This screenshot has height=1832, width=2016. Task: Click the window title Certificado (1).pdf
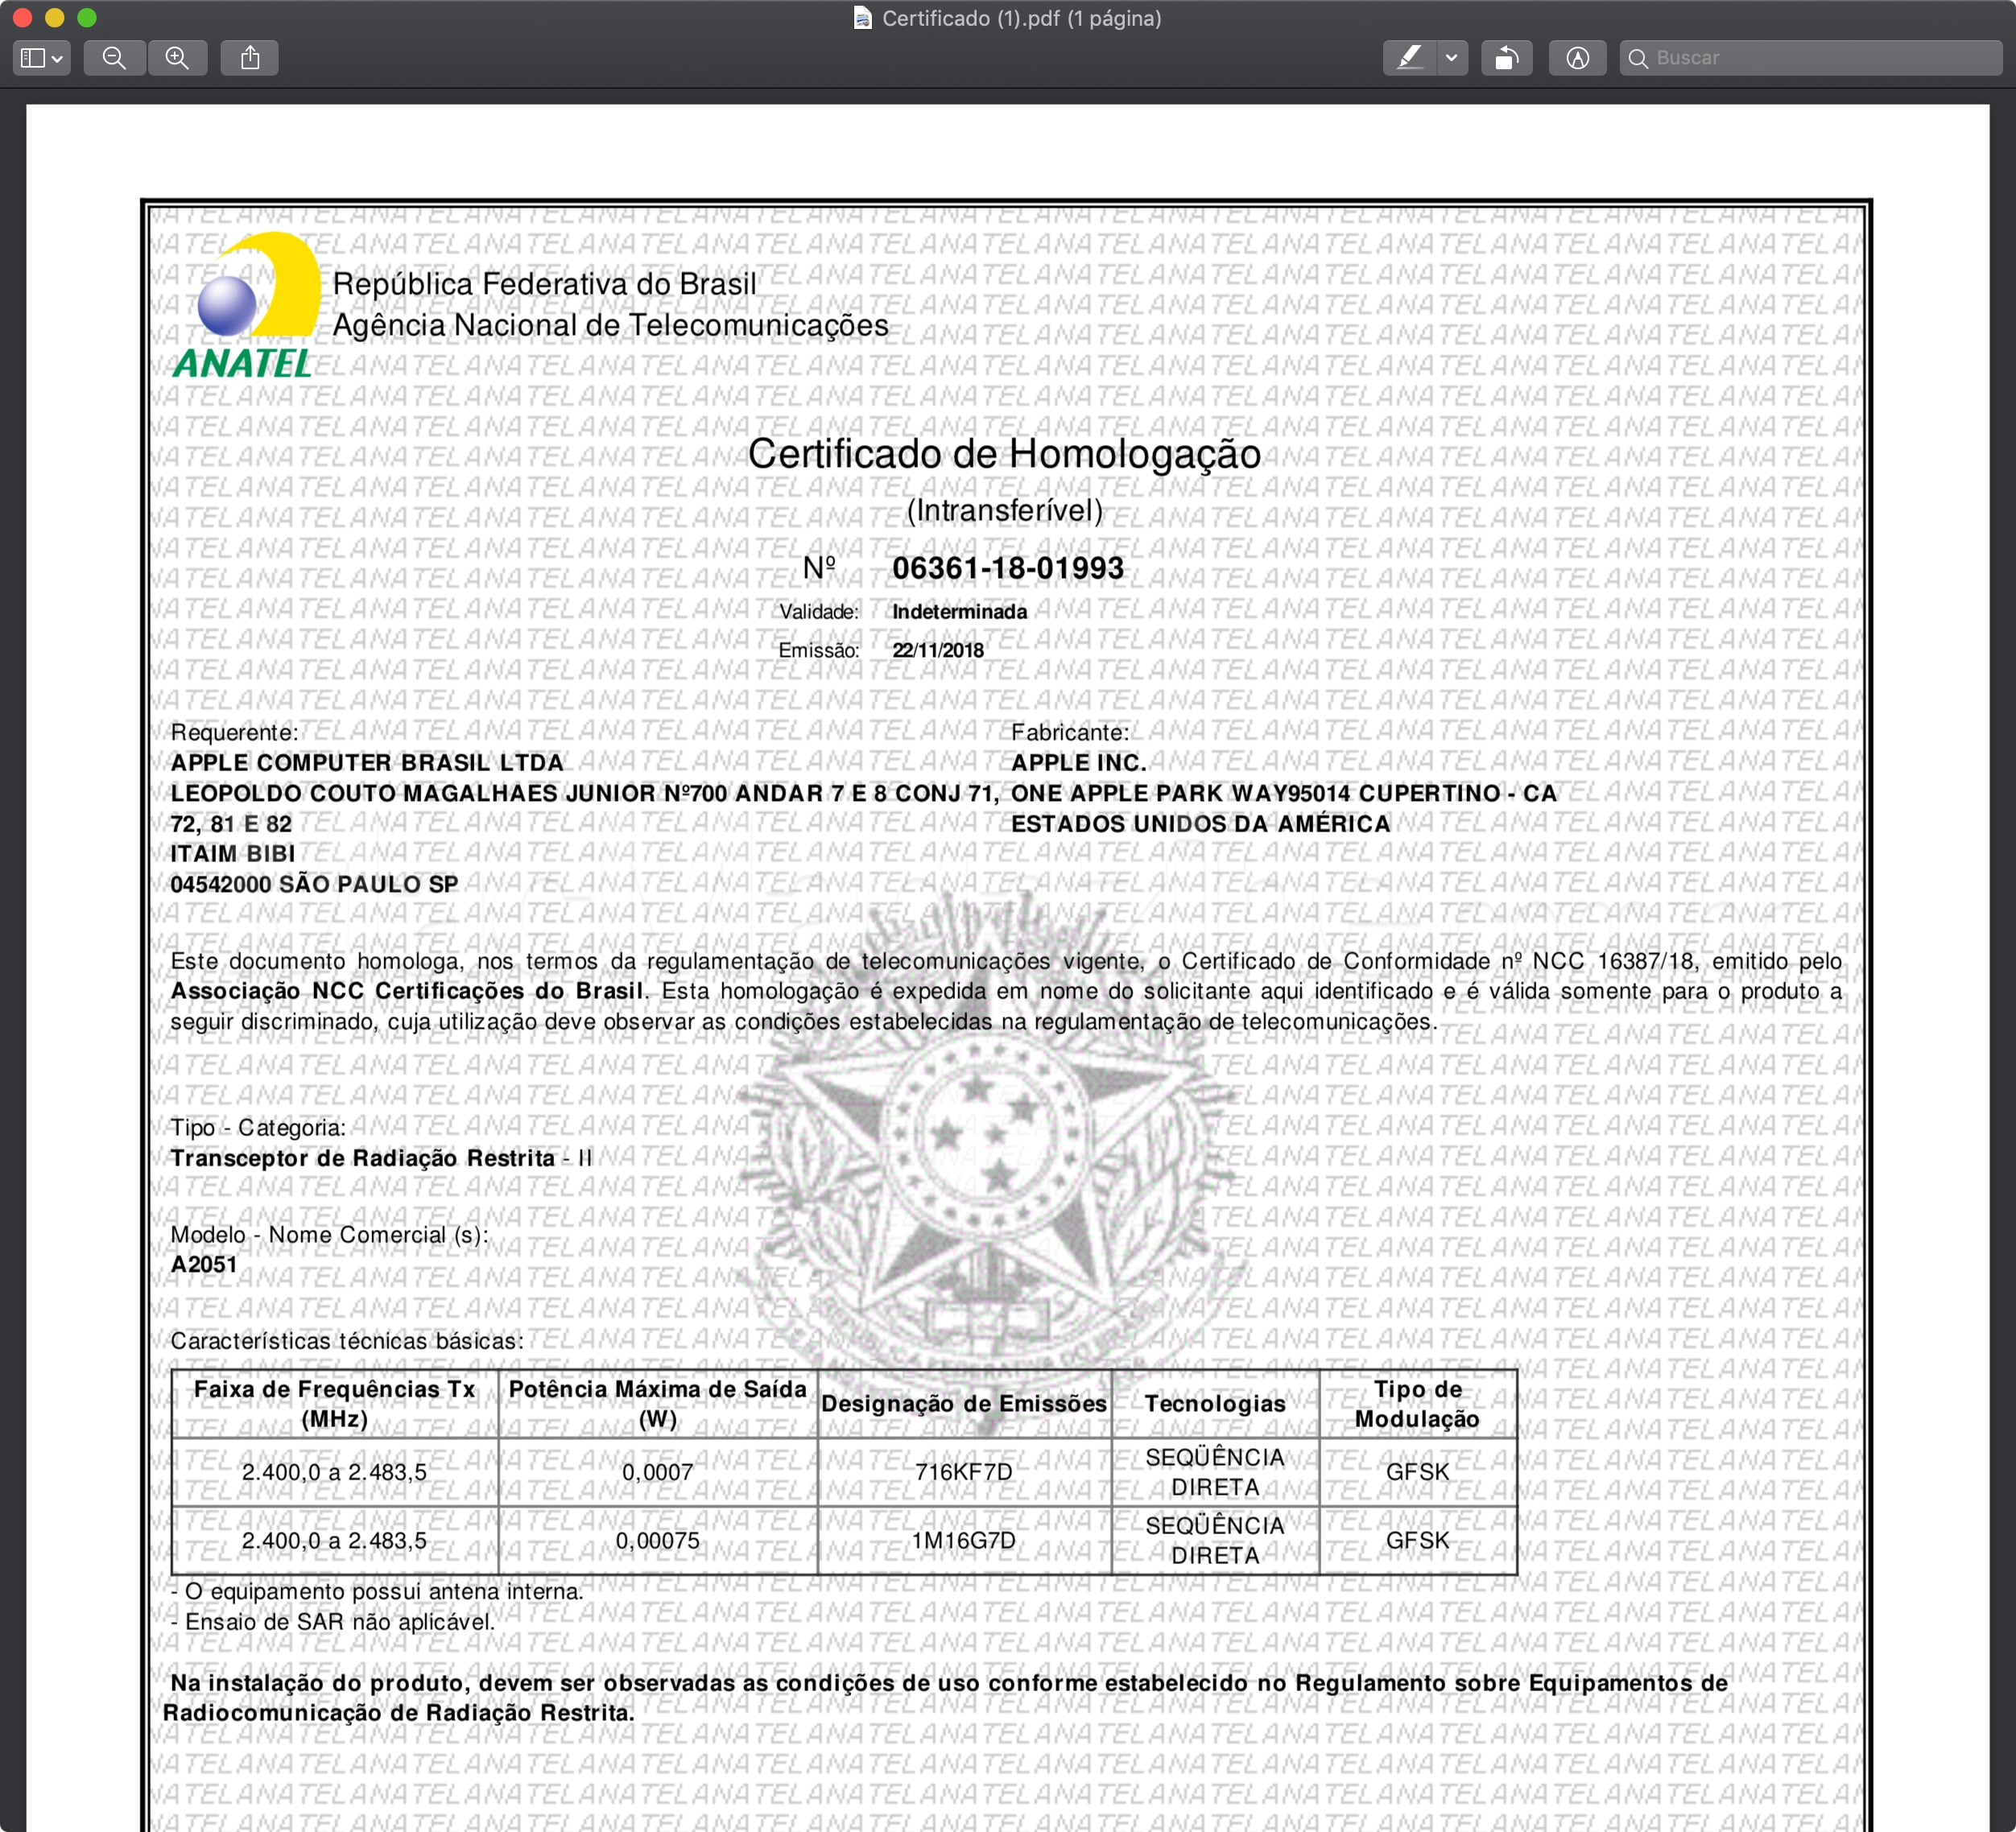[x=1021, y=18]
